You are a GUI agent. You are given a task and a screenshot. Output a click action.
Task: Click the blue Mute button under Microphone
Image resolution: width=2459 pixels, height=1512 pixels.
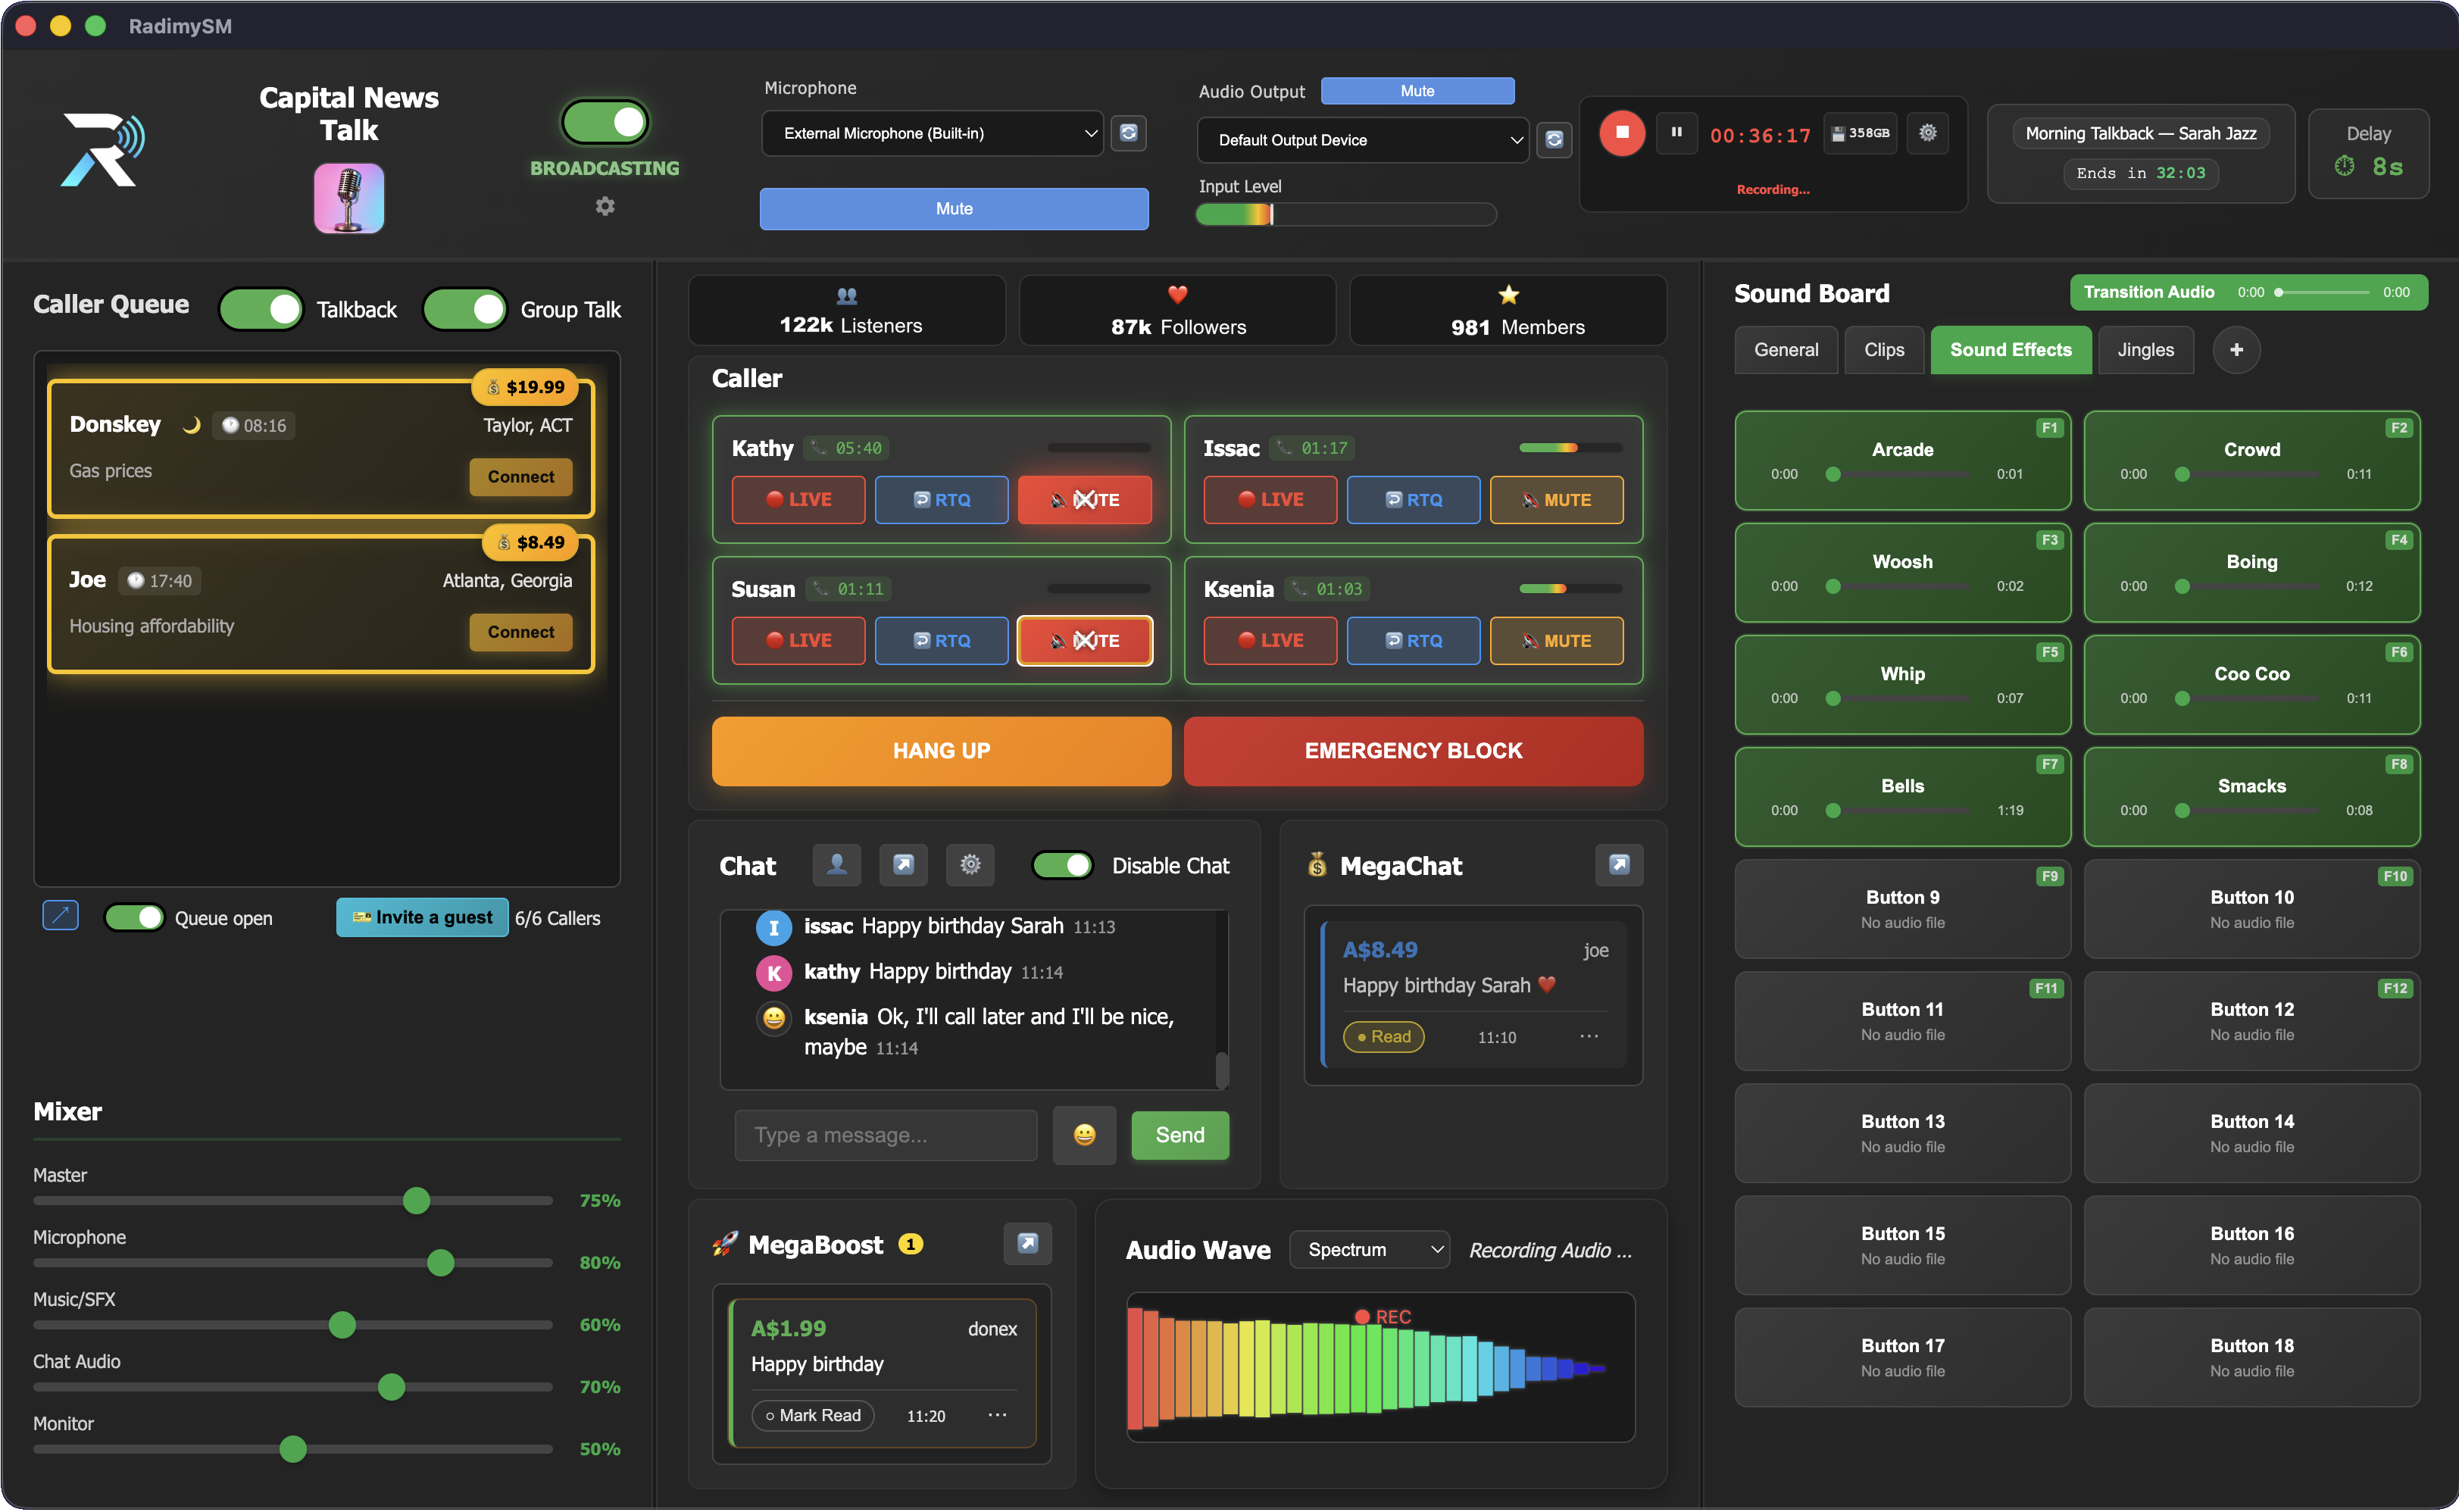click(x=954, y=208)
